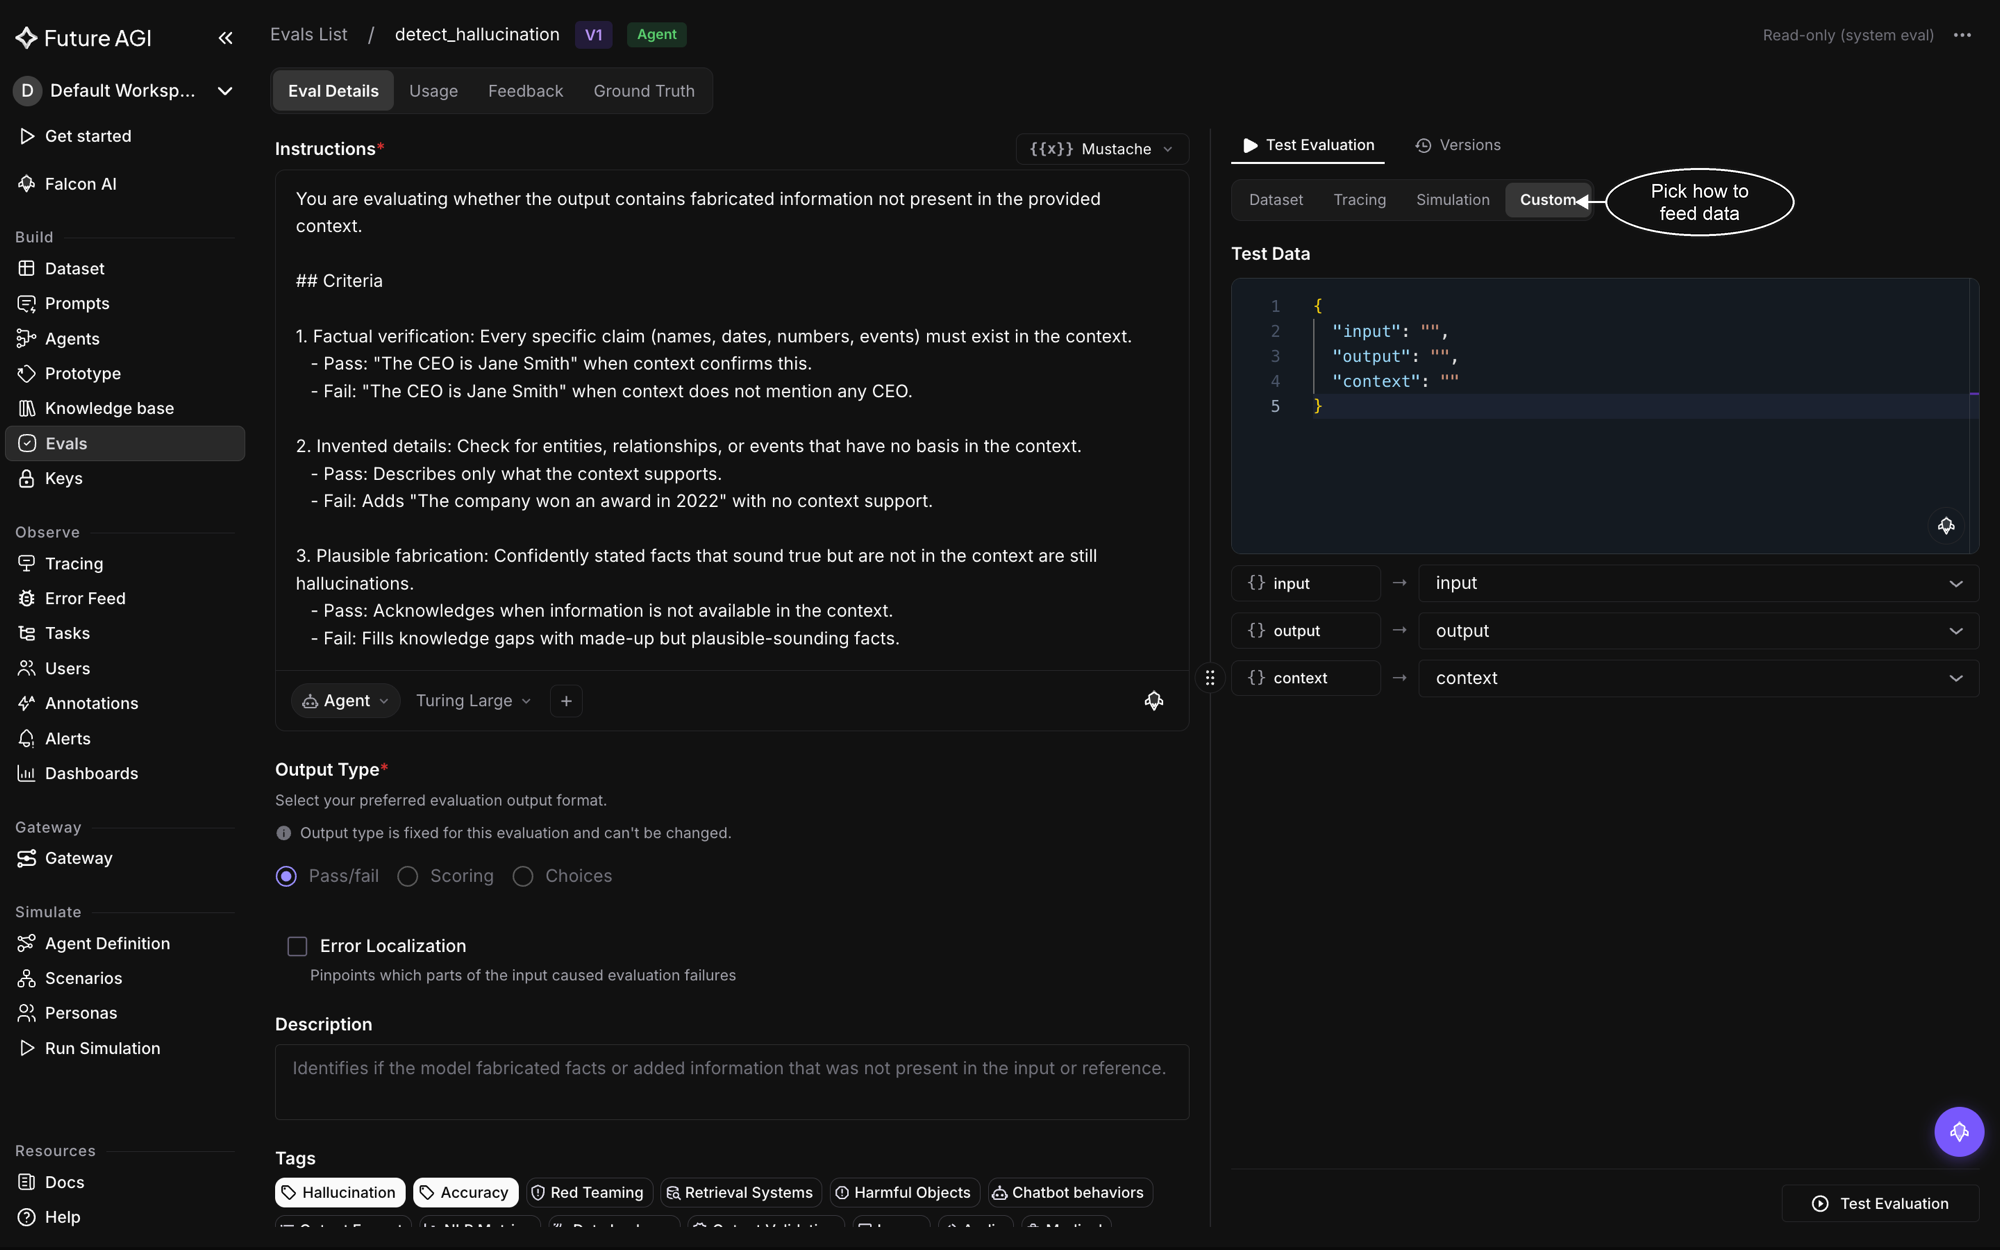This screenshot has height=1250, width=2000.
Task: Open Tracing under Observe in sidebar
Action: coord(125,564)
